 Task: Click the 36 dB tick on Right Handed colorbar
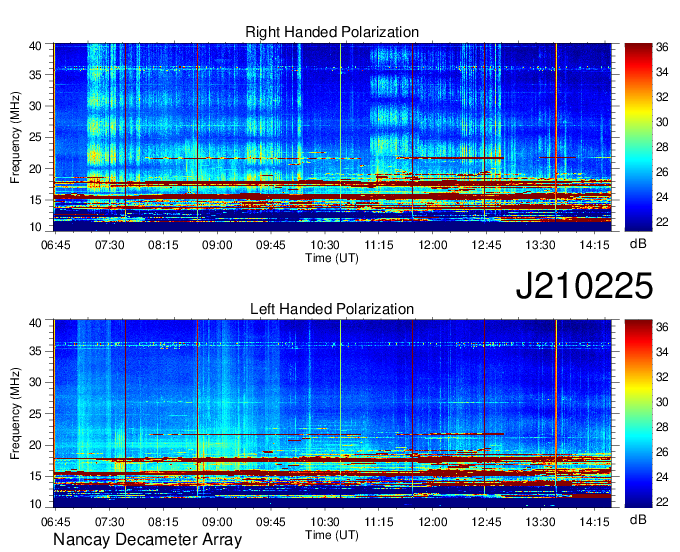pos(662,47)
